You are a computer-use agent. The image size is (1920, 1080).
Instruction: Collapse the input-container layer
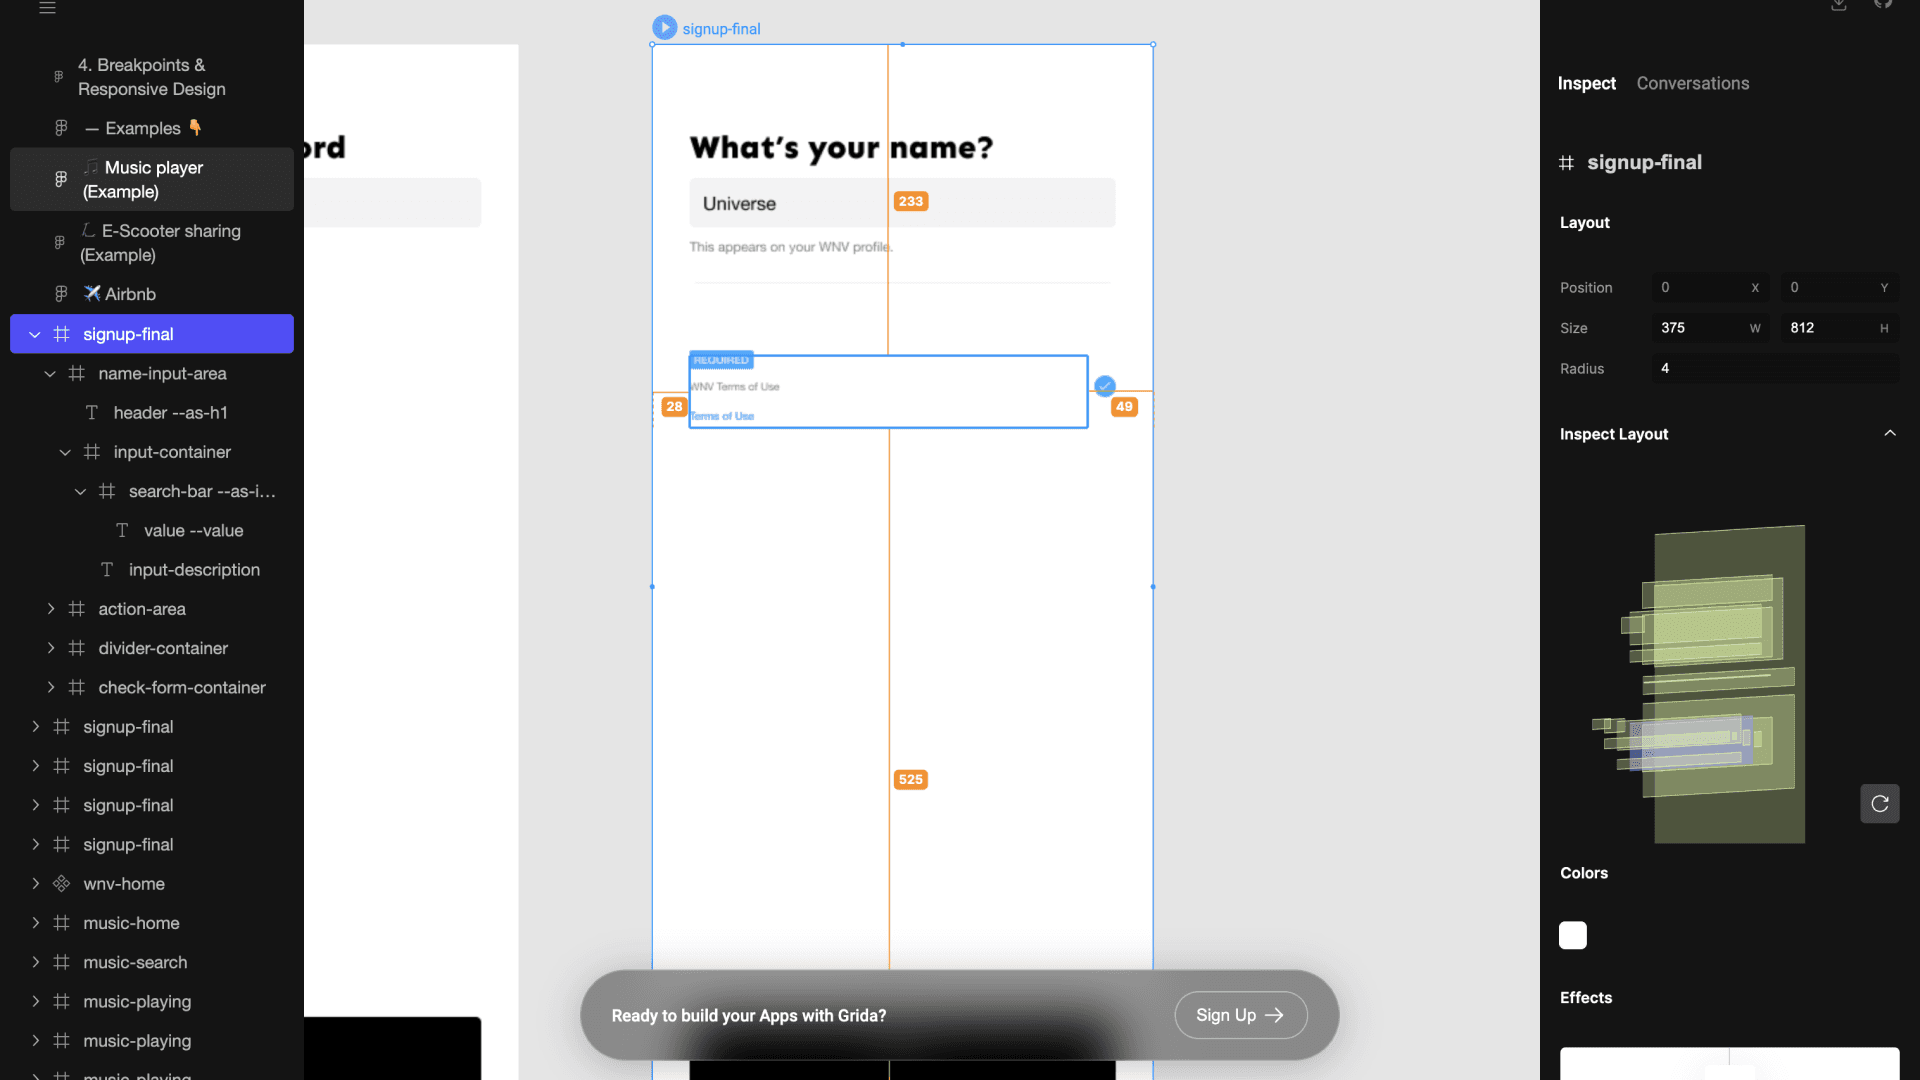tap(65, 452)
